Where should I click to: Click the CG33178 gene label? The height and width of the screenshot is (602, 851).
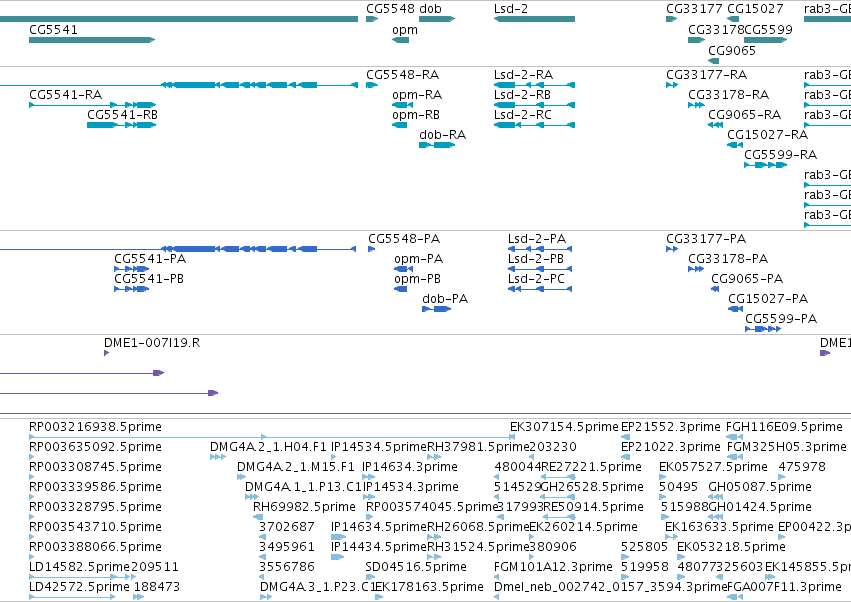click(x=716, y=30)
